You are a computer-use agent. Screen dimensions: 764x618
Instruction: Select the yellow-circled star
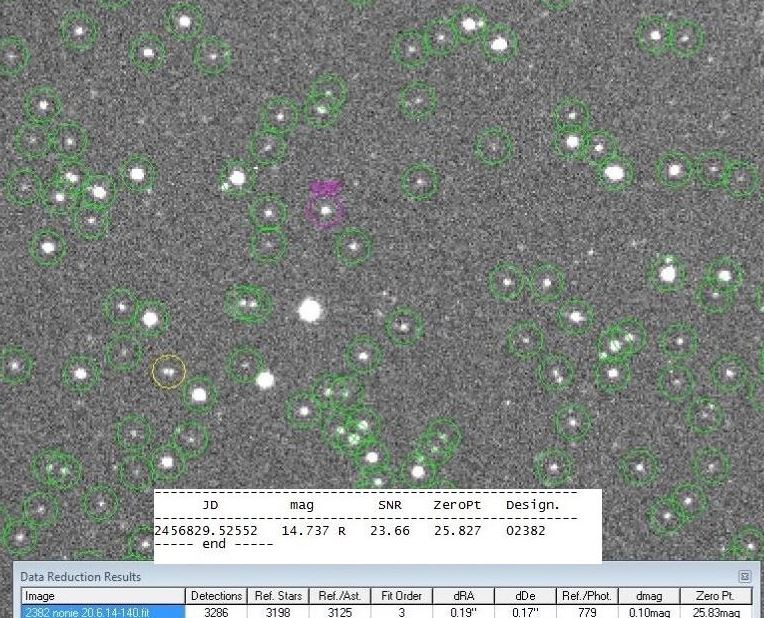tap(168, 372)
